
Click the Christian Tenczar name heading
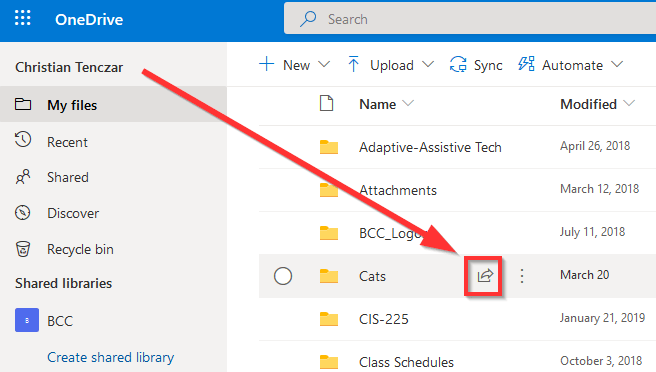pyautogui.click(x=69, y=67)
